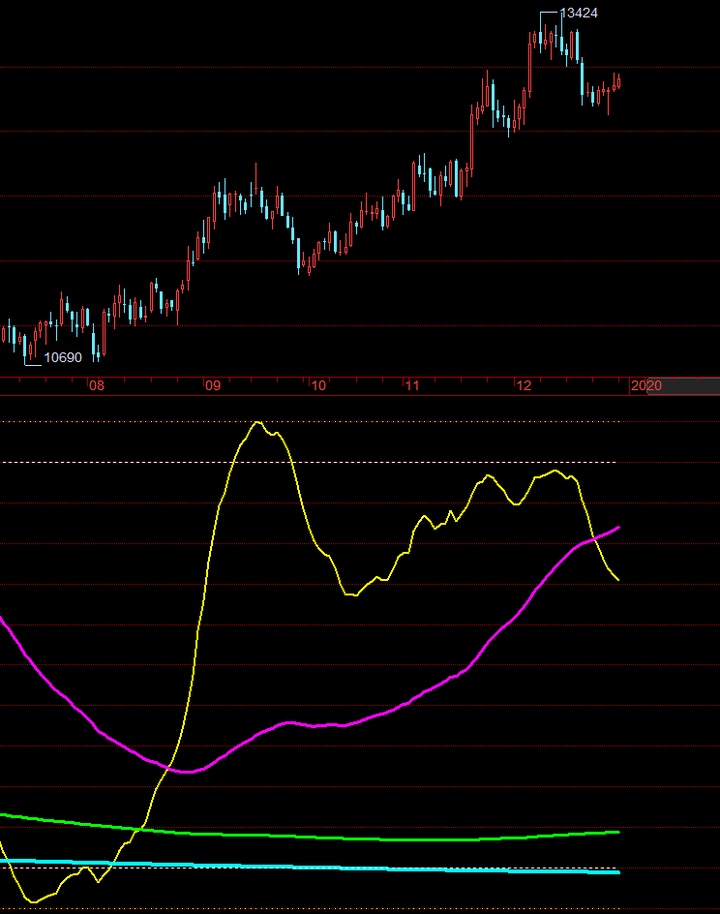Select the 09 month label on time axis
Screen dimensions: 720x914
(213, 385)
